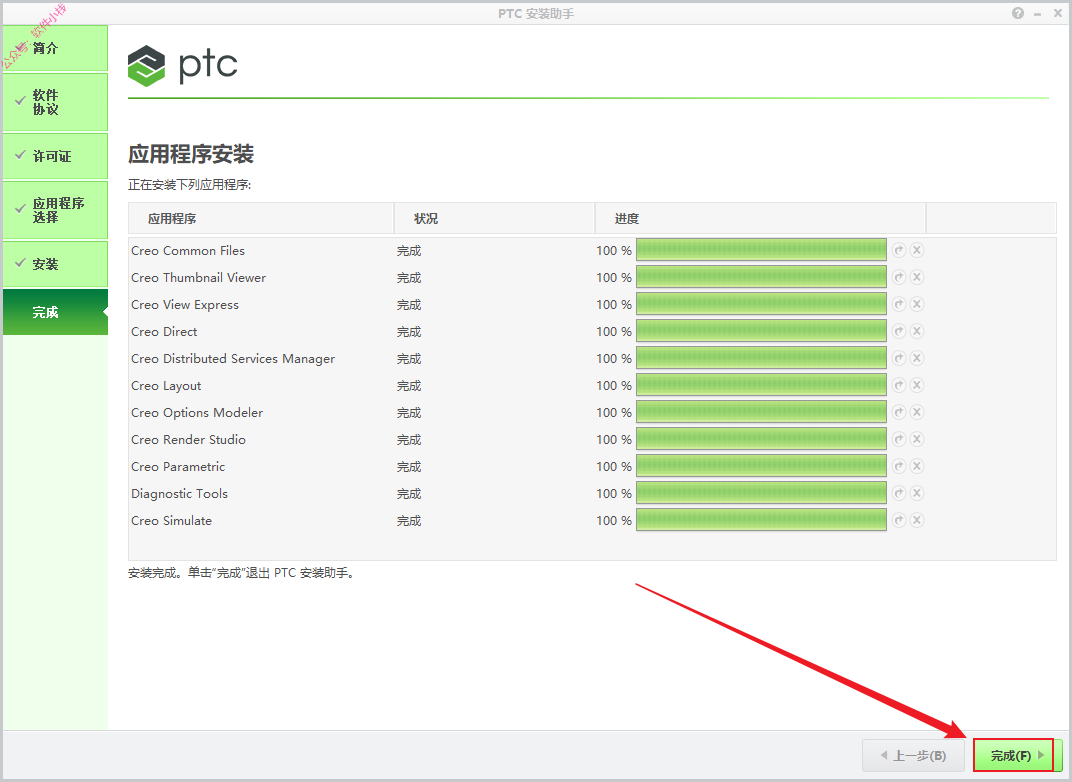Click the retry icon for Creo Simulate

pyautogui.click(x=899, y=520)
